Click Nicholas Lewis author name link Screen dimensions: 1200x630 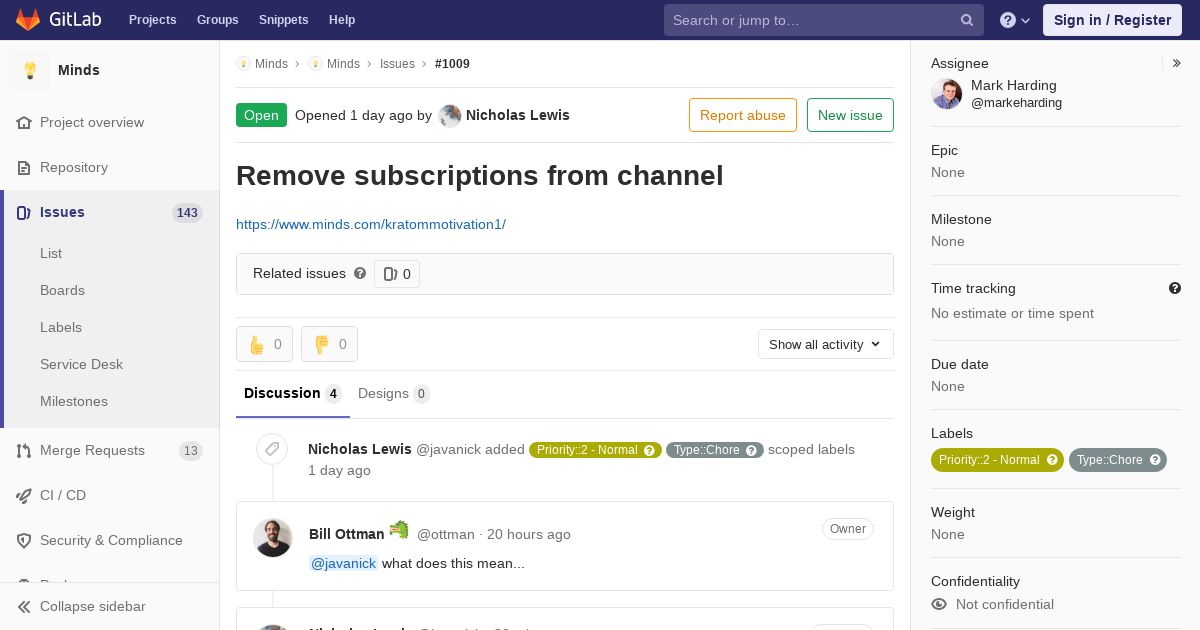point(518,115)
